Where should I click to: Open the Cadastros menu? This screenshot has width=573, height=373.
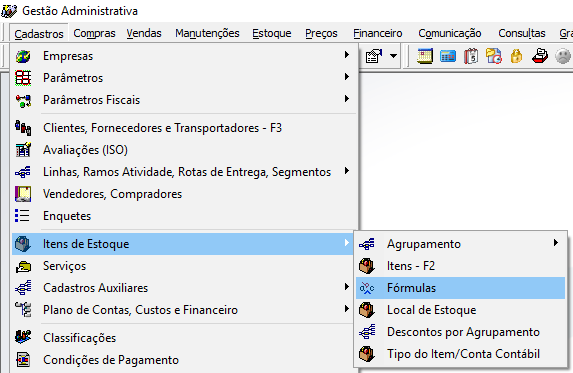39,34
